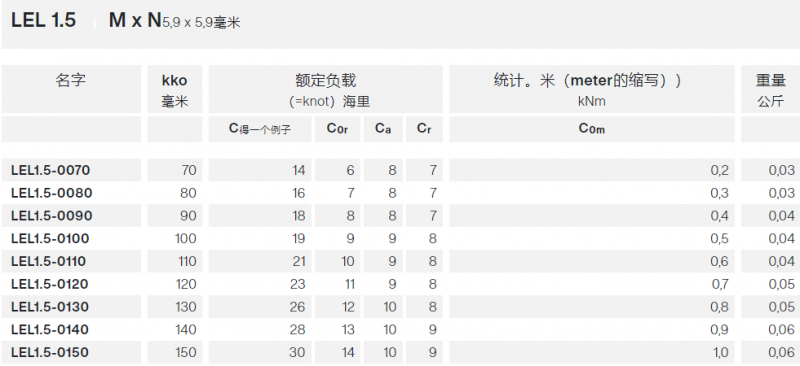Click the C0m sub-column header
The image size is (800, 366).
[592, 129]
